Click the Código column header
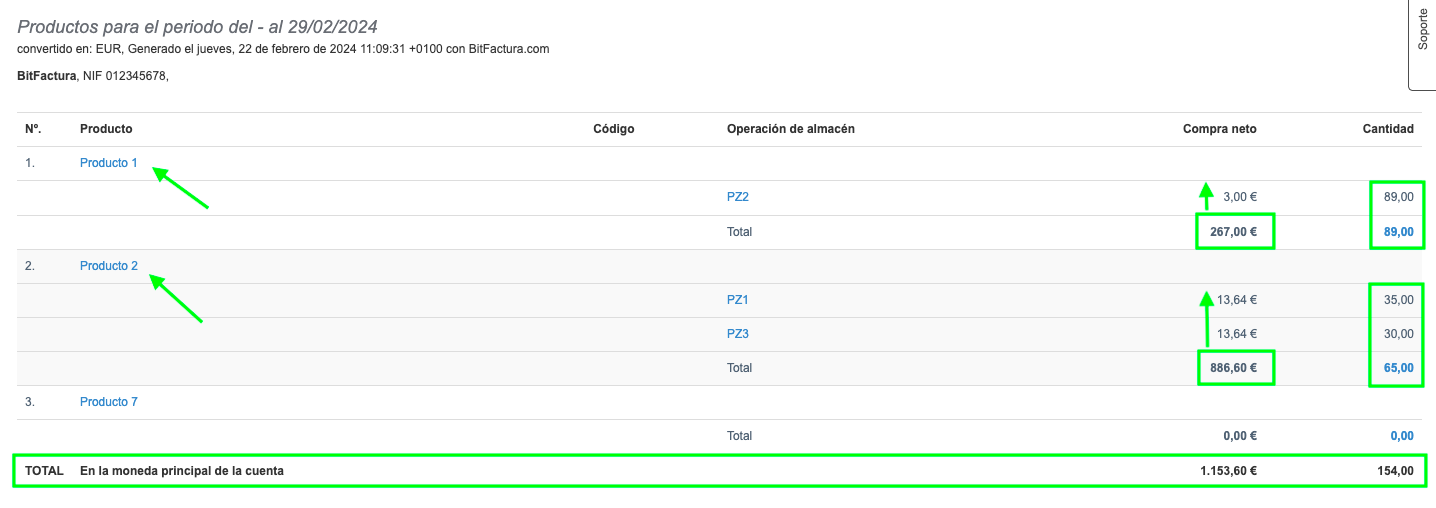The image size is (1436, 508). pos(613,129)
